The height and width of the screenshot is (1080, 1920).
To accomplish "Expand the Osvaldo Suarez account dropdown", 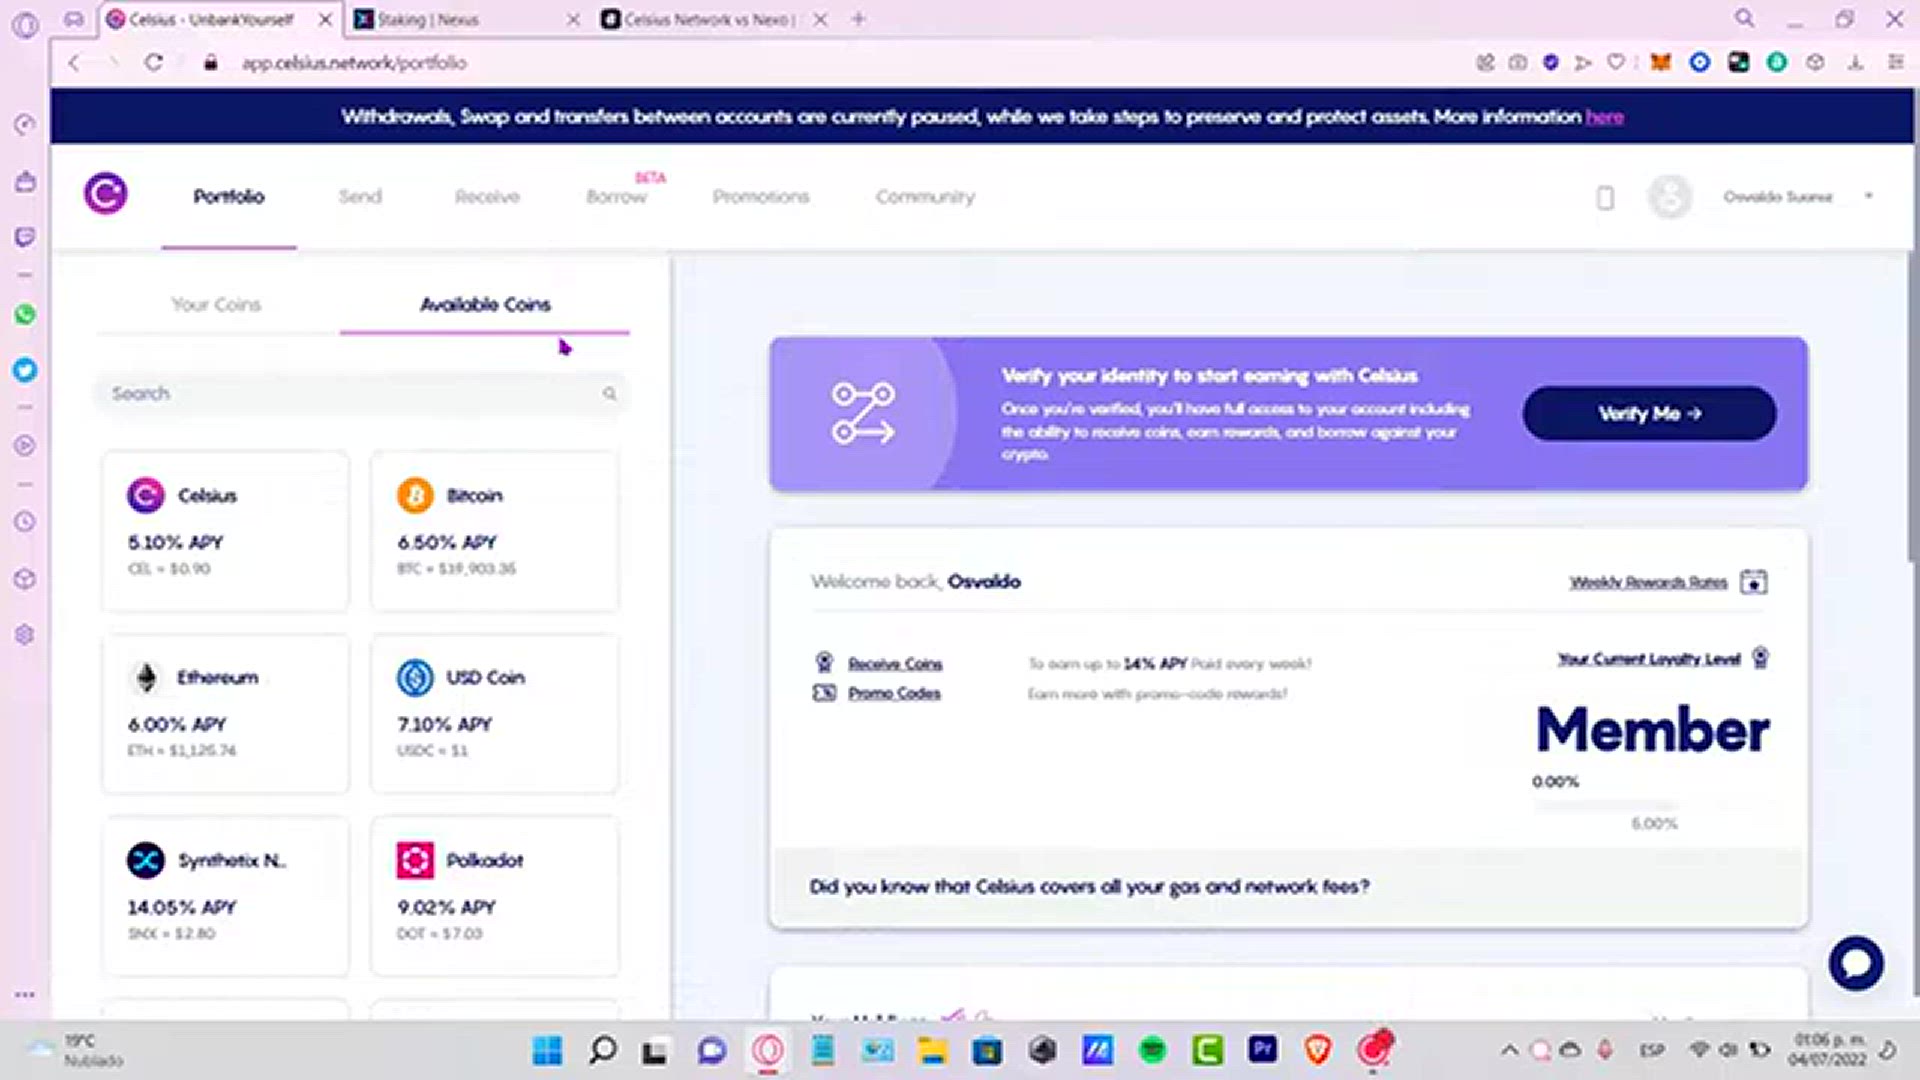I will point(1868,196).
